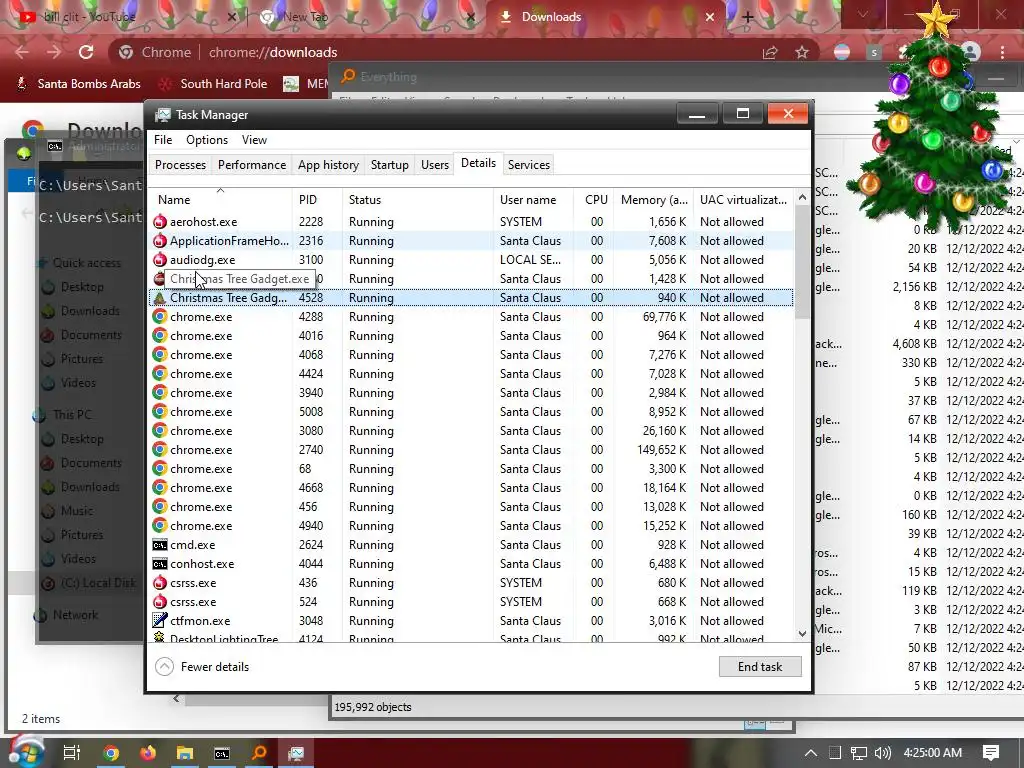1024x768 pixels.
Task: Click the End task button
Action: pyautogui.click(x=760, y=667)
